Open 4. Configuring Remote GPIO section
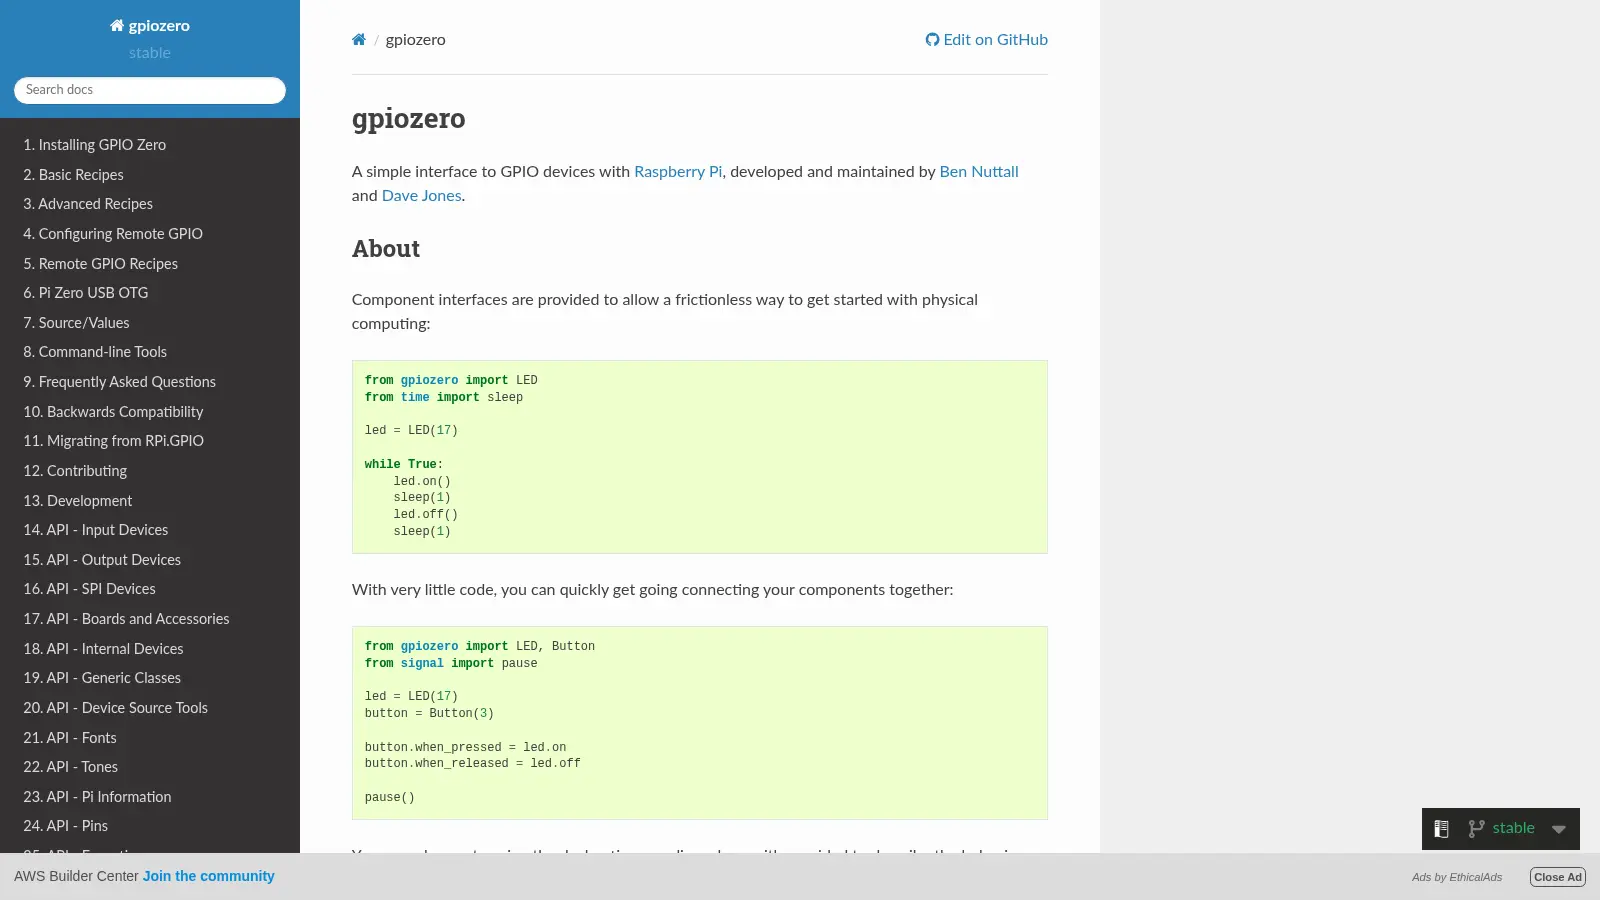The height and width of the screenshot is (900, 1600). (x=150, y=234)
